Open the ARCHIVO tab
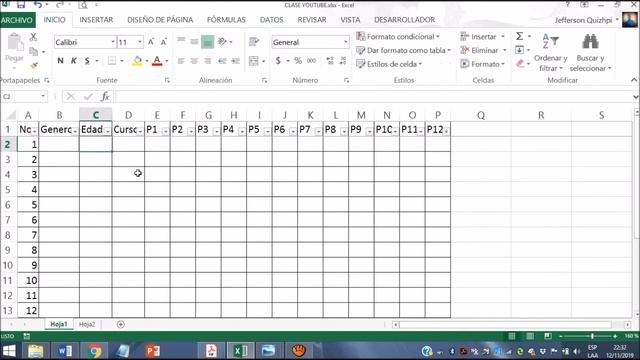Viewport: 640px width, 360px height. tap(17, 20)
